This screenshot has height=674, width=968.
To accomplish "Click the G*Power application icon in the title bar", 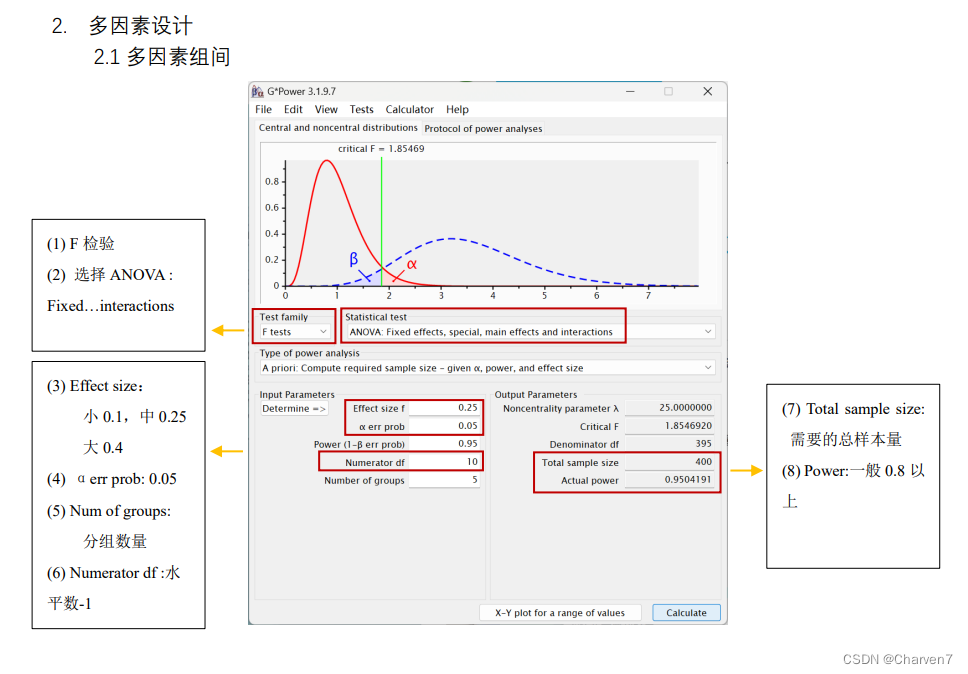I will tap(259, 90).
